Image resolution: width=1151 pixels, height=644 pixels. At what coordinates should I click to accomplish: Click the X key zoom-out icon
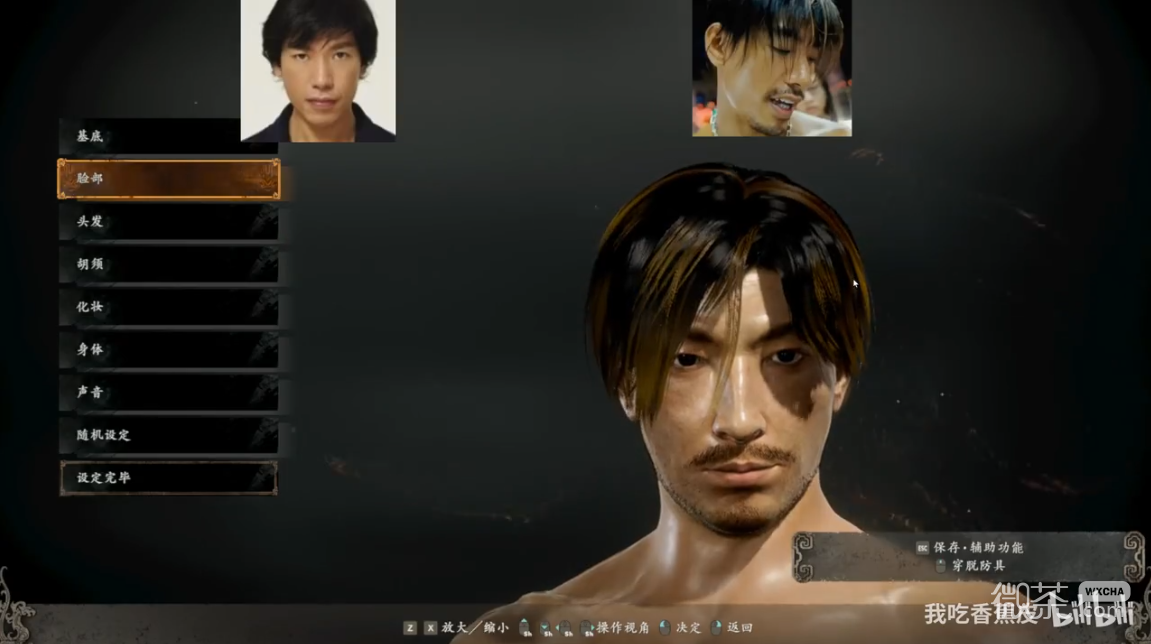click(430, 627)
